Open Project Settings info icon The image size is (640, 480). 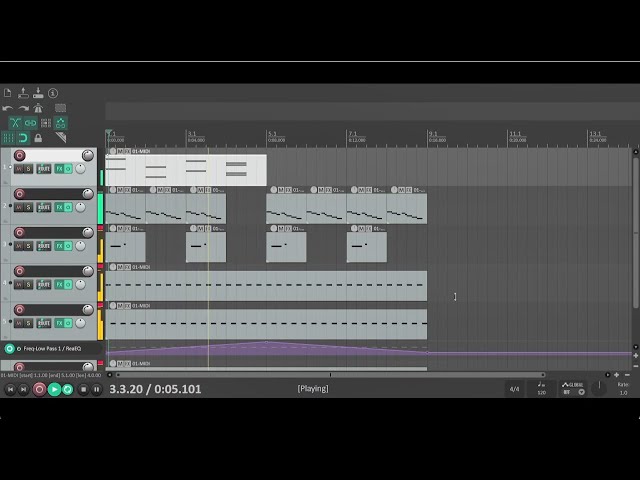(x=53, y=93)
